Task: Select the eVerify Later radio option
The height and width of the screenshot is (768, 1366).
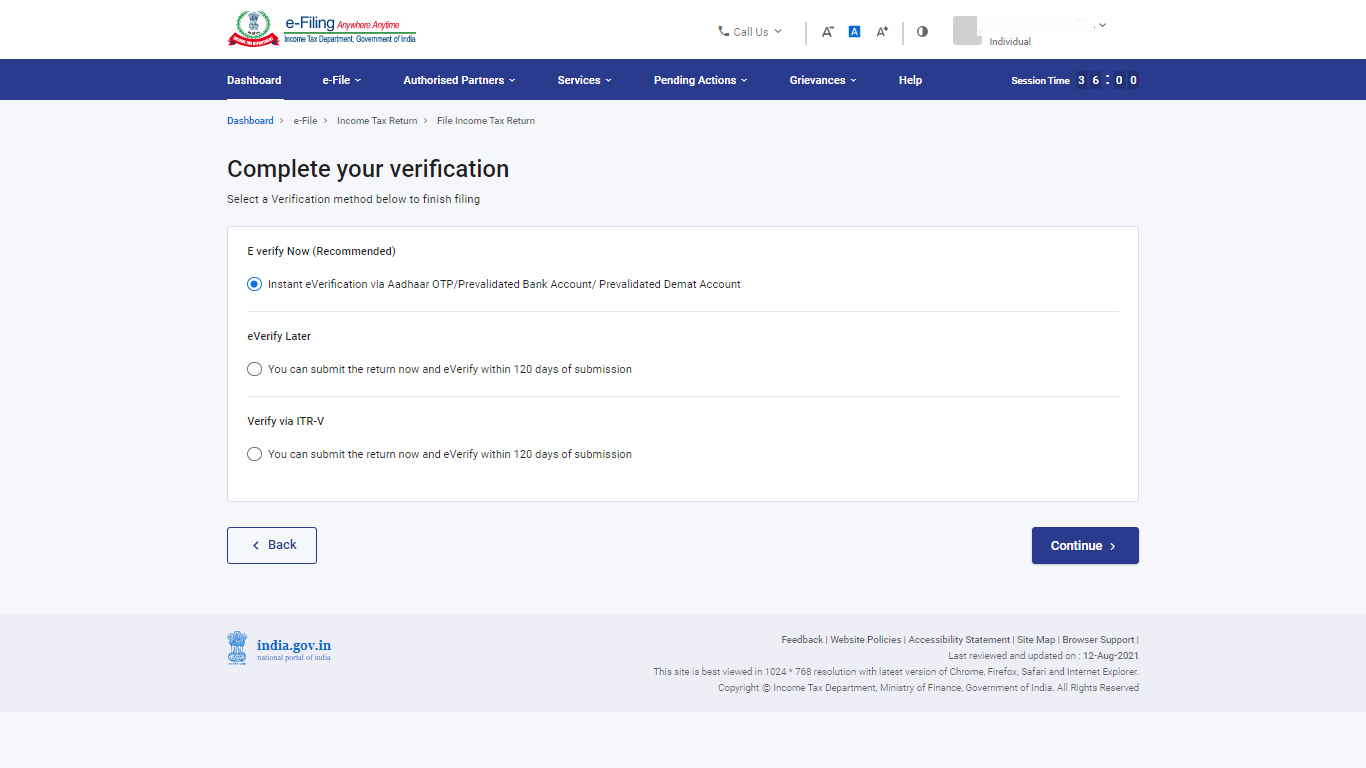Action: point(254,369)
